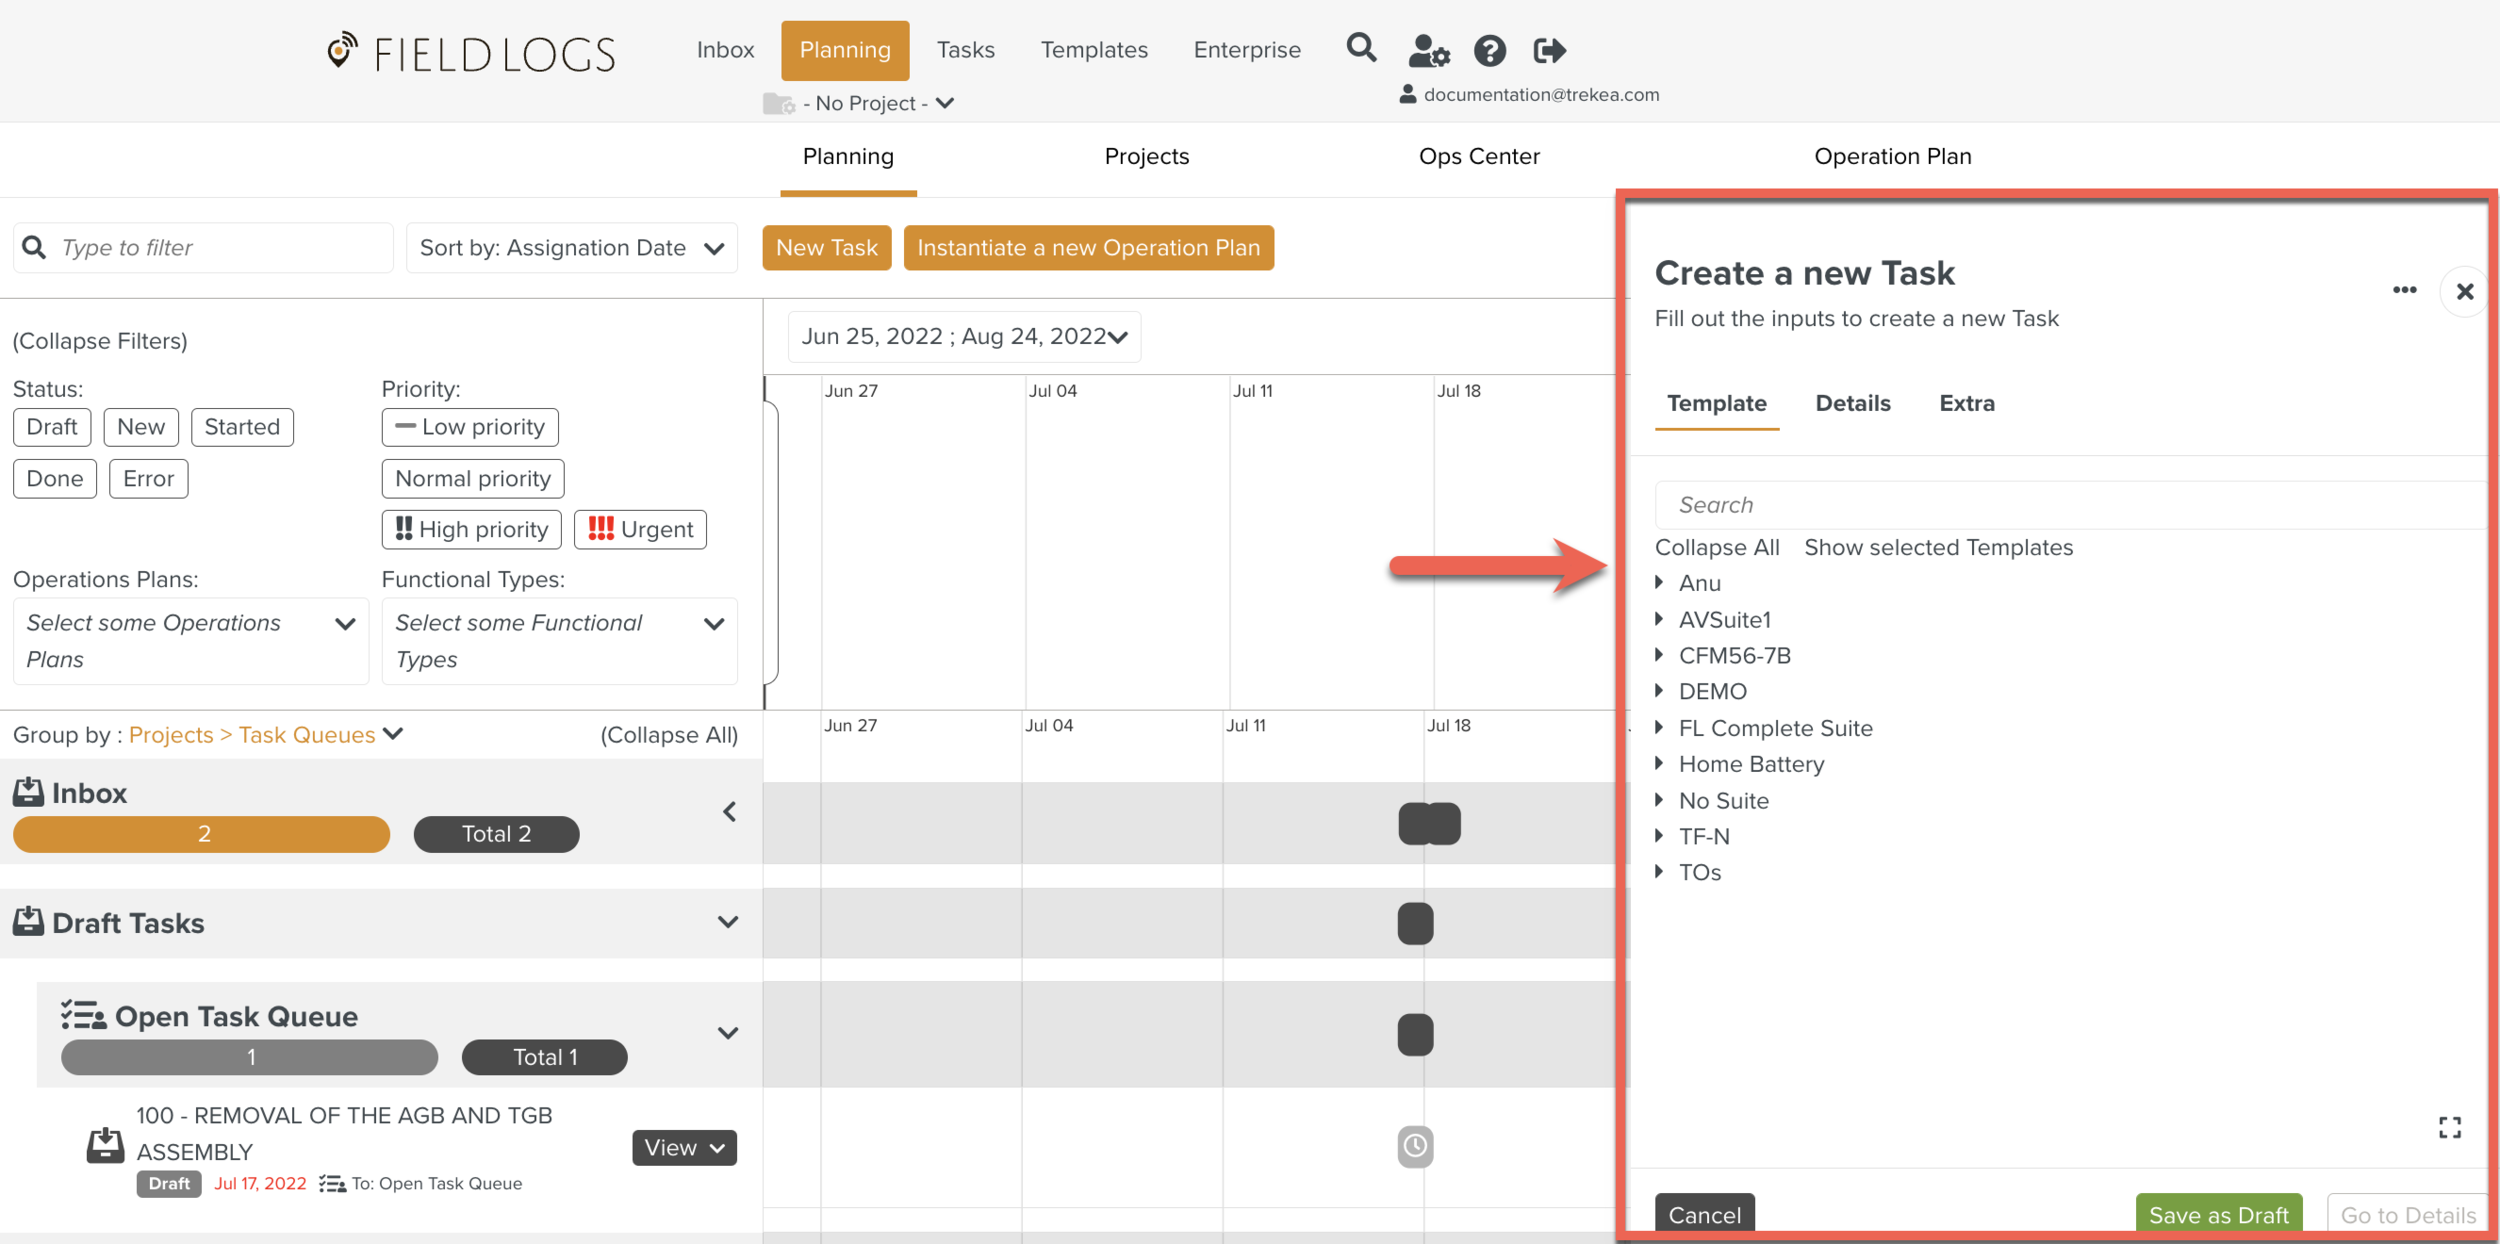Collapse the Draft Tasks group chevron
This screenshot has height=1244, width=2500.
point(728,922)
